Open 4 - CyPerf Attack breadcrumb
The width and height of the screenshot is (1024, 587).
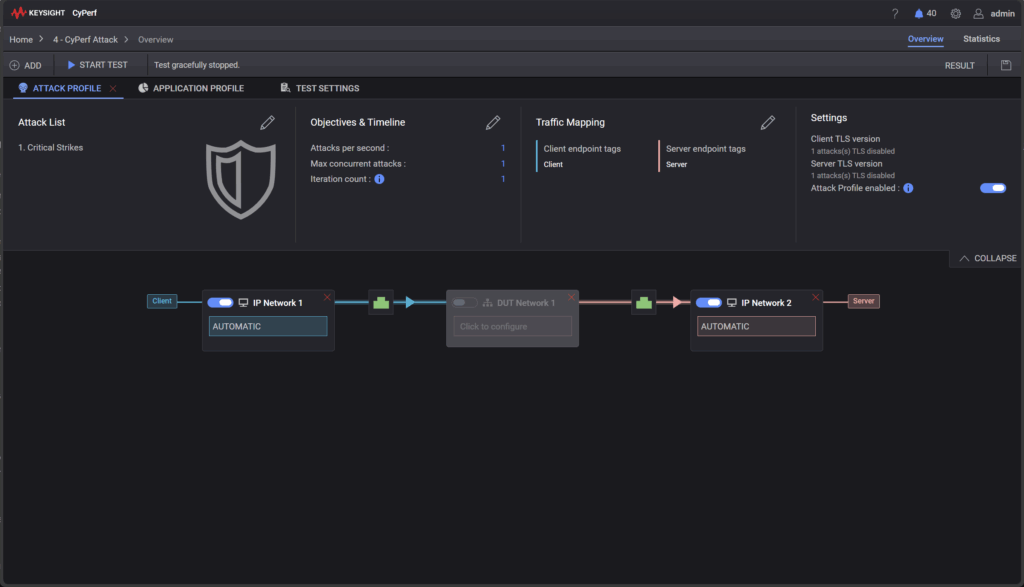pyautogui.click(x=86, y=40)
